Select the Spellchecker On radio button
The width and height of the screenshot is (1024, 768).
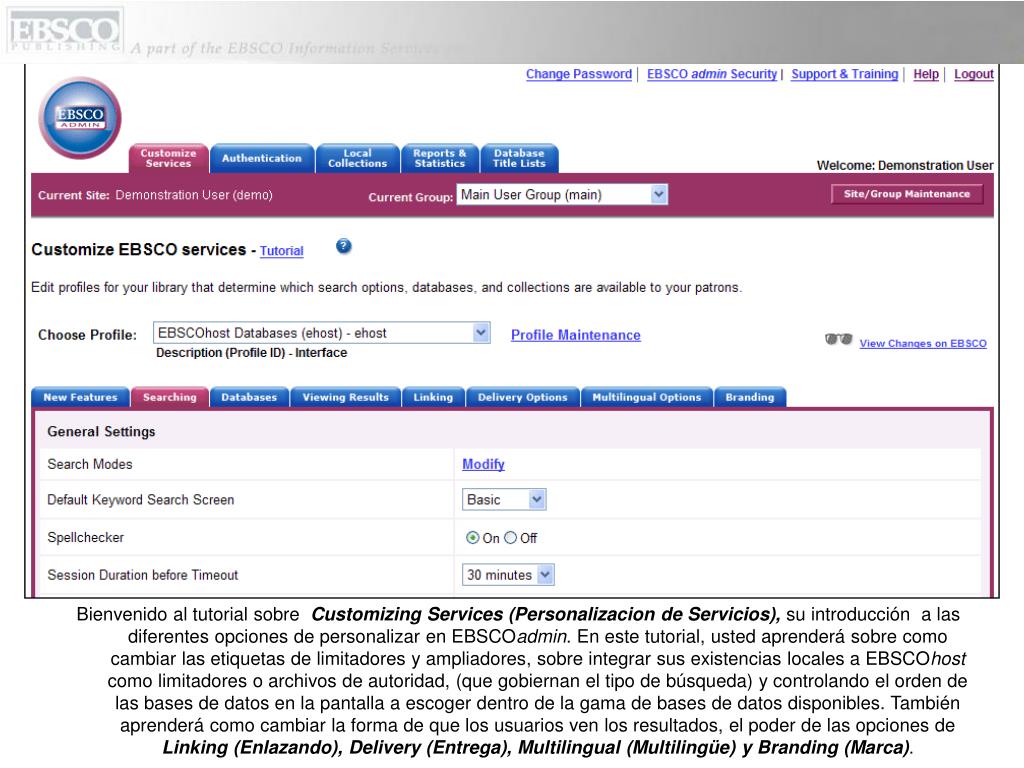pyautogui.click(x=472, y=537)
